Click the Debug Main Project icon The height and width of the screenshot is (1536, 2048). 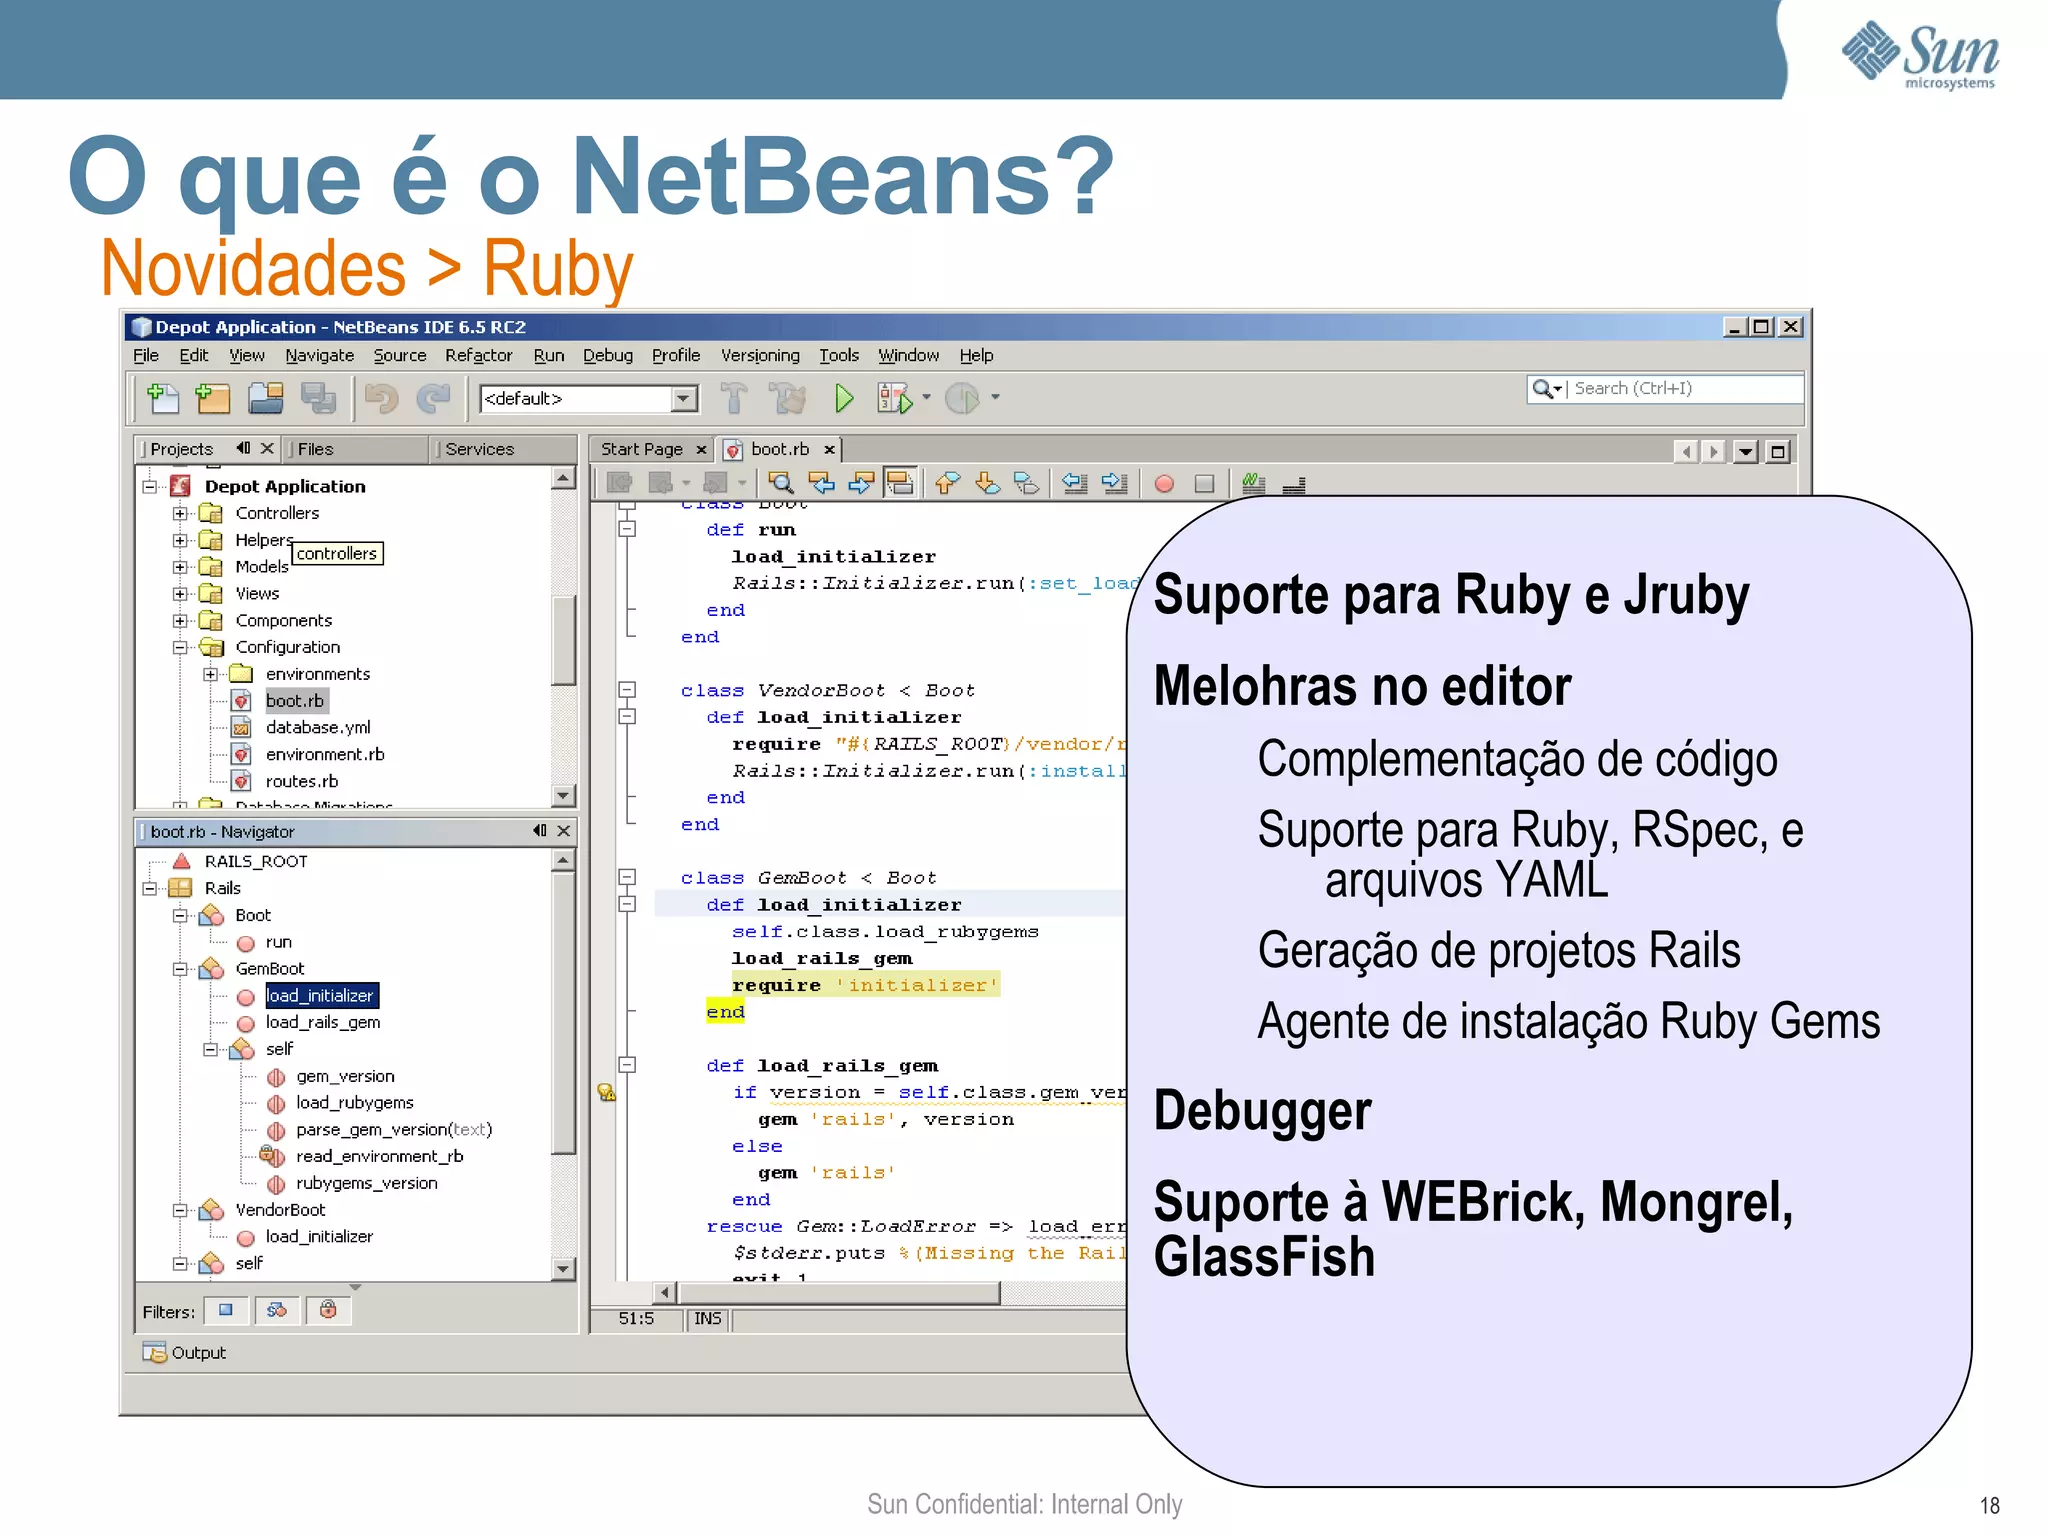895,398
